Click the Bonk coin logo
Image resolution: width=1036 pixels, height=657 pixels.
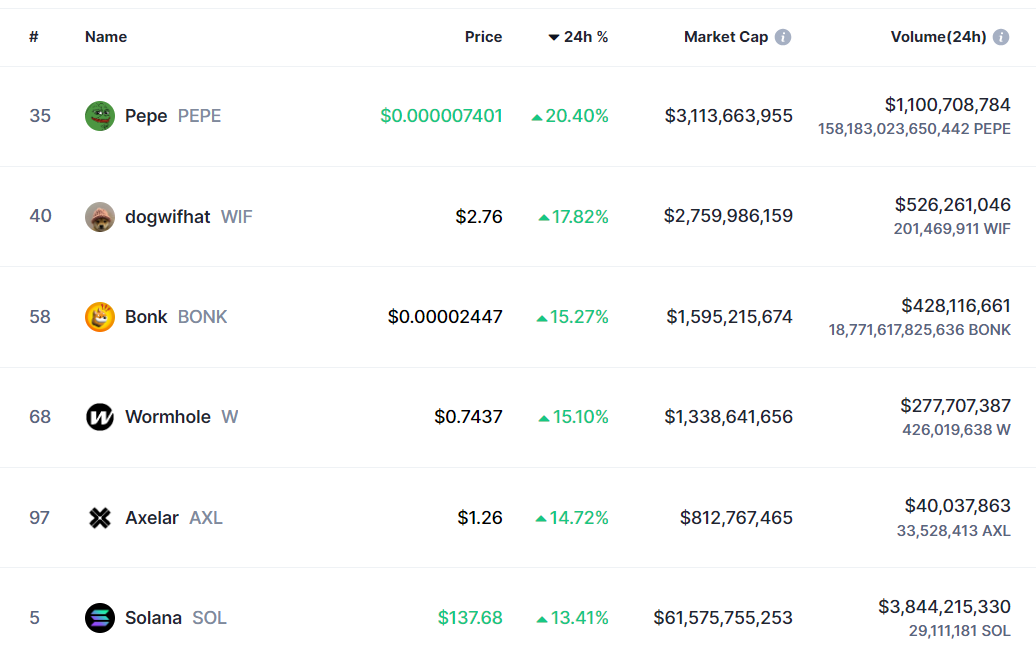[100, 317]
